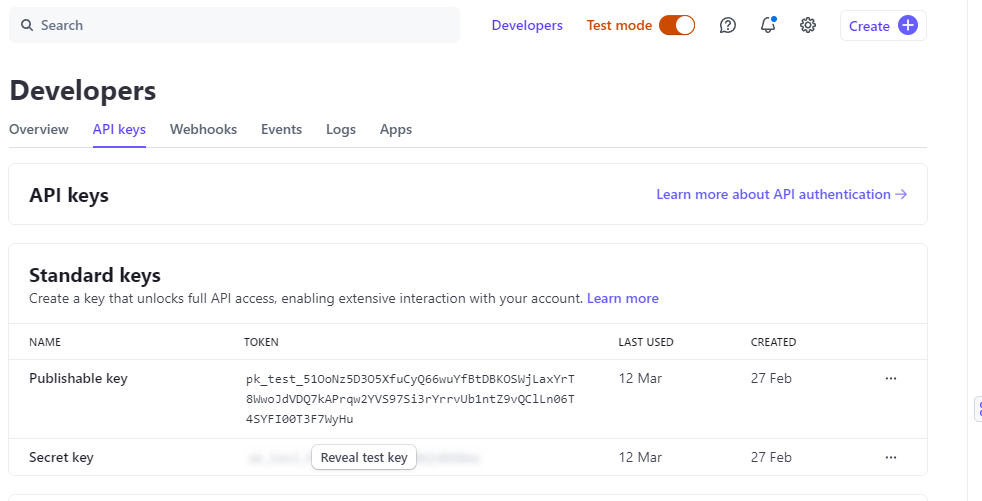982x501 pixels.
Task: Click the Reveal test key button
Action: coord(364,458)
